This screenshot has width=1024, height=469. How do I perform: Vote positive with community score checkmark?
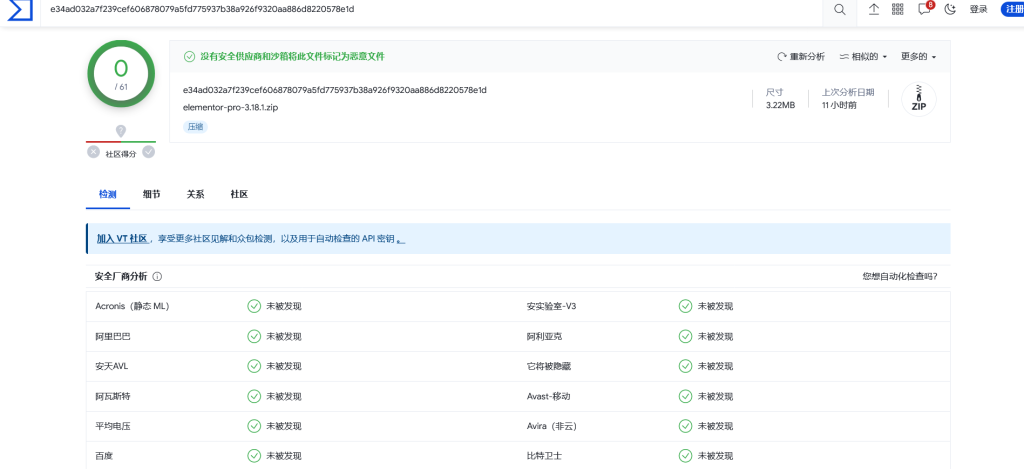[148, 152]
